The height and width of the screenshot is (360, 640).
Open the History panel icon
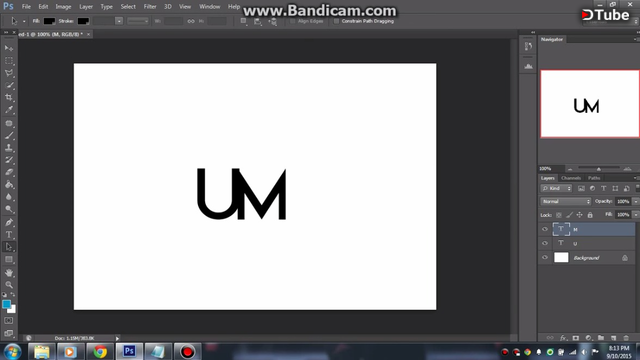coord(528,47)
